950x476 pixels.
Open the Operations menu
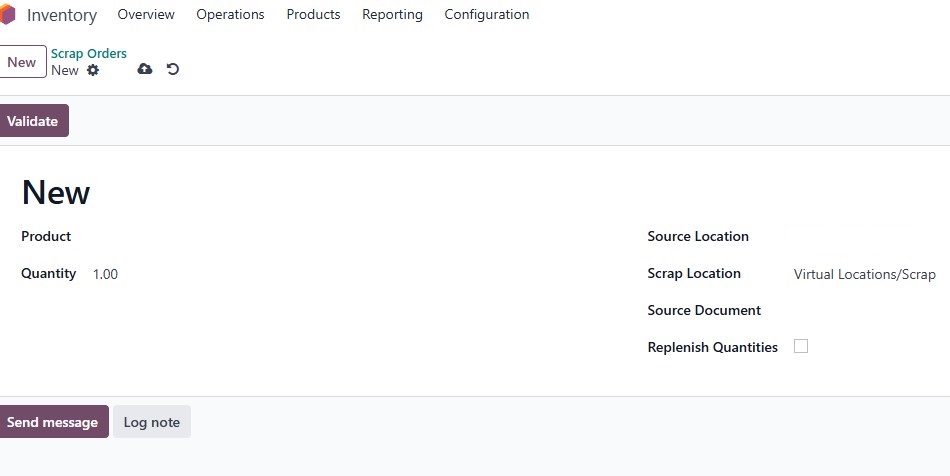[x=230, y=15]
